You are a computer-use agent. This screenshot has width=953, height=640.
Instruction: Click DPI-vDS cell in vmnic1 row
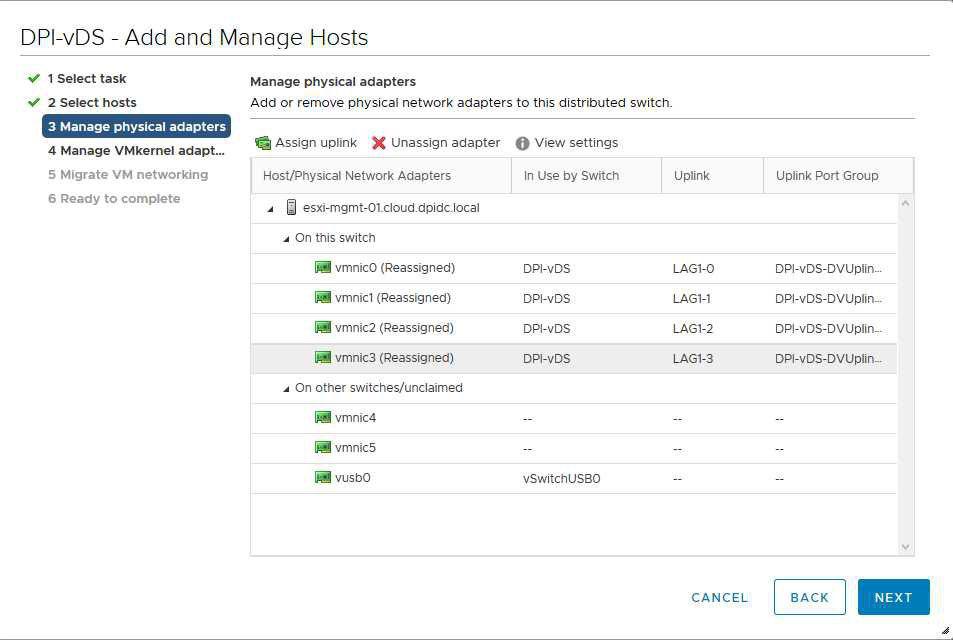[546, 298]
